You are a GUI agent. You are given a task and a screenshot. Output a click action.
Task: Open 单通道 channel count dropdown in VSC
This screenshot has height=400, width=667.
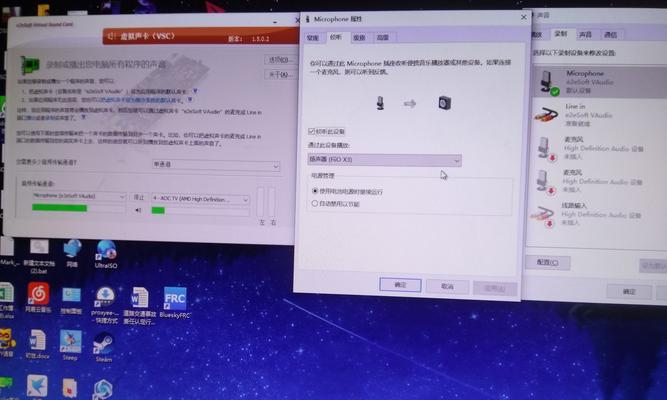[216, 165]
